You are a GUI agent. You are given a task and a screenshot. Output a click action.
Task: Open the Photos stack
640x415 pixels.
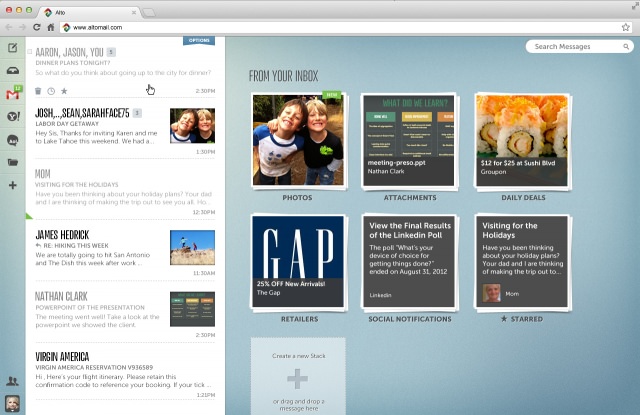coord(297,140)
